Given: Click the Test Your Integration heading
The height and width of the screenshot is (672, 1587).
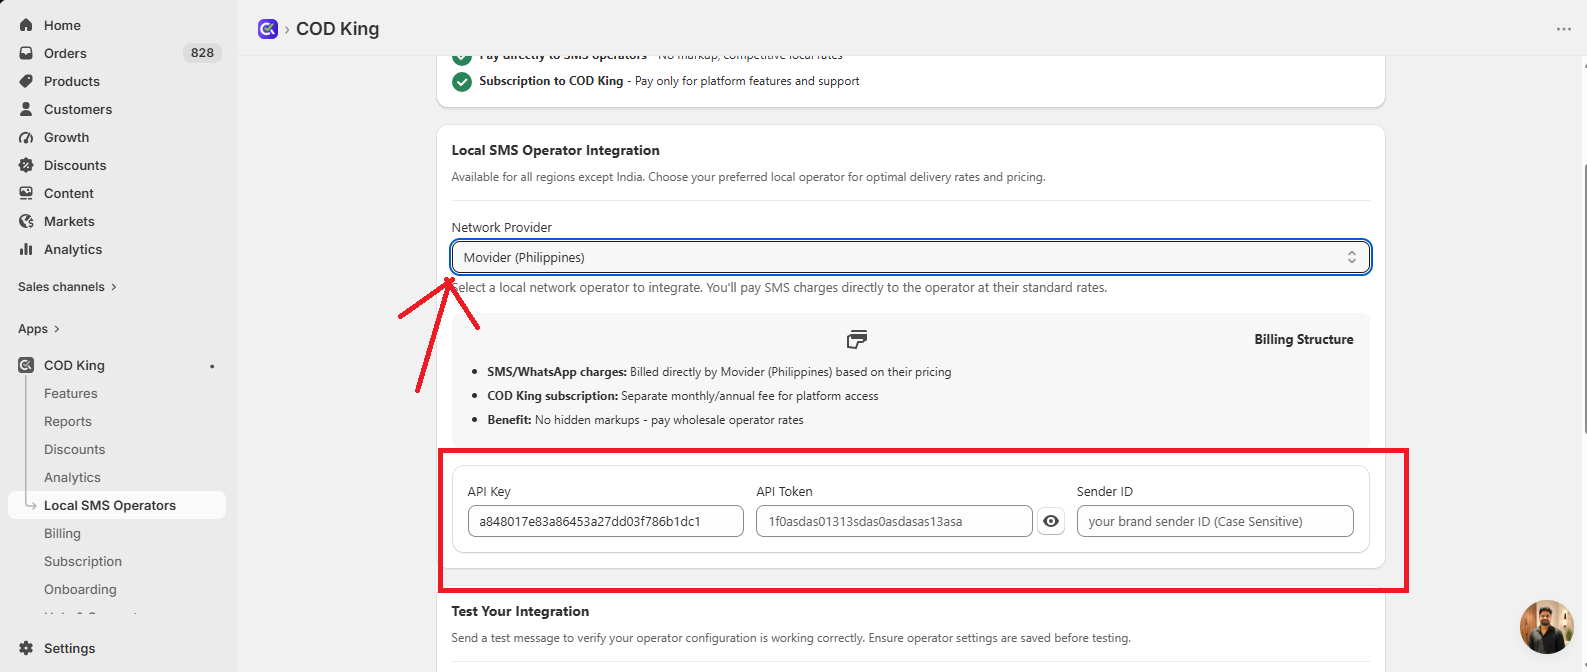Looking at the screenshot, I should pos(520,611).
